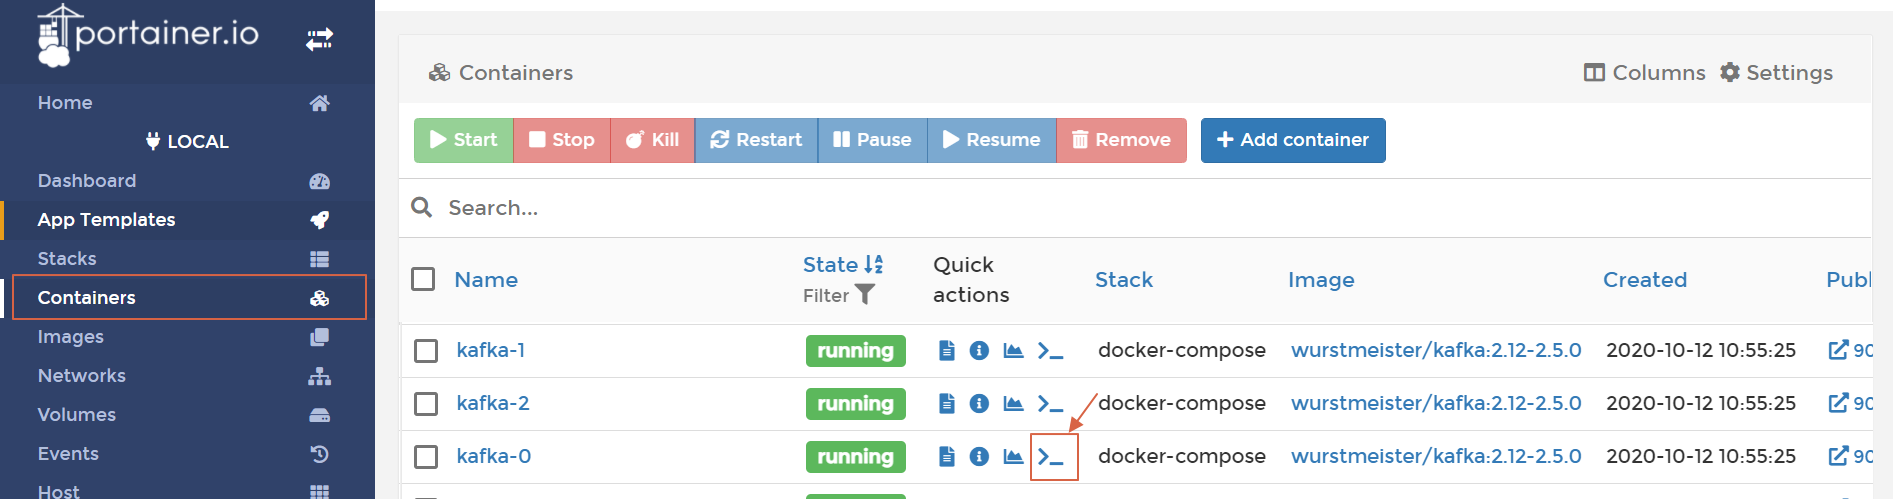The image size is (1893, 499).
Task: Open Stacks in sidebar
Action: pos(187,259)
